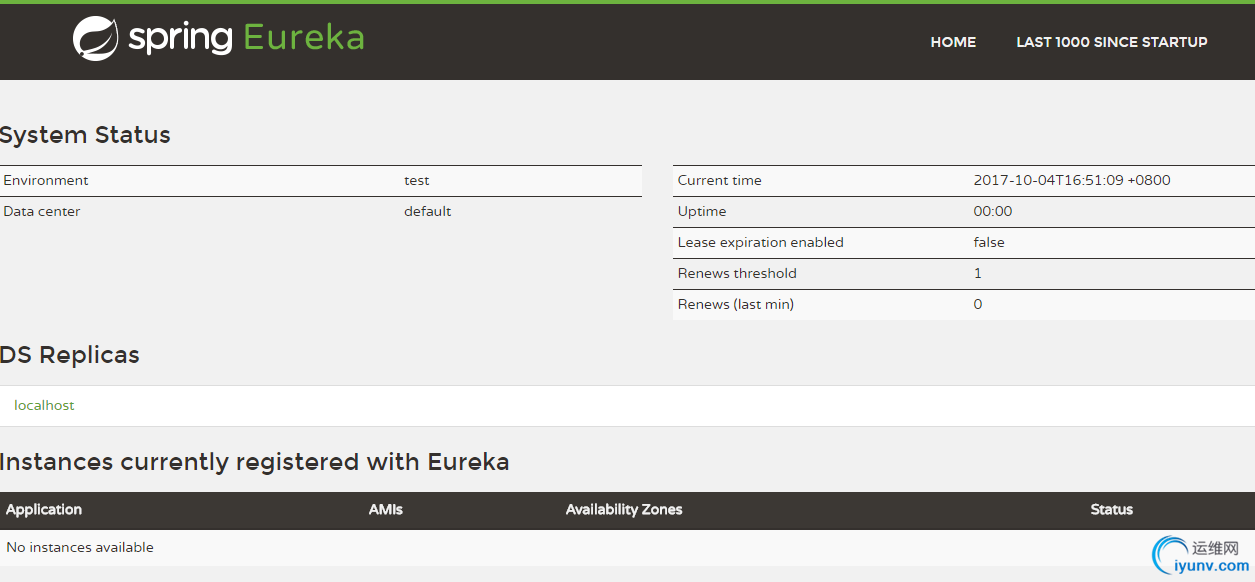This screenshot has height=582, width=1255.
Task: Click the Environment label cell
Action: pos(46,180)
